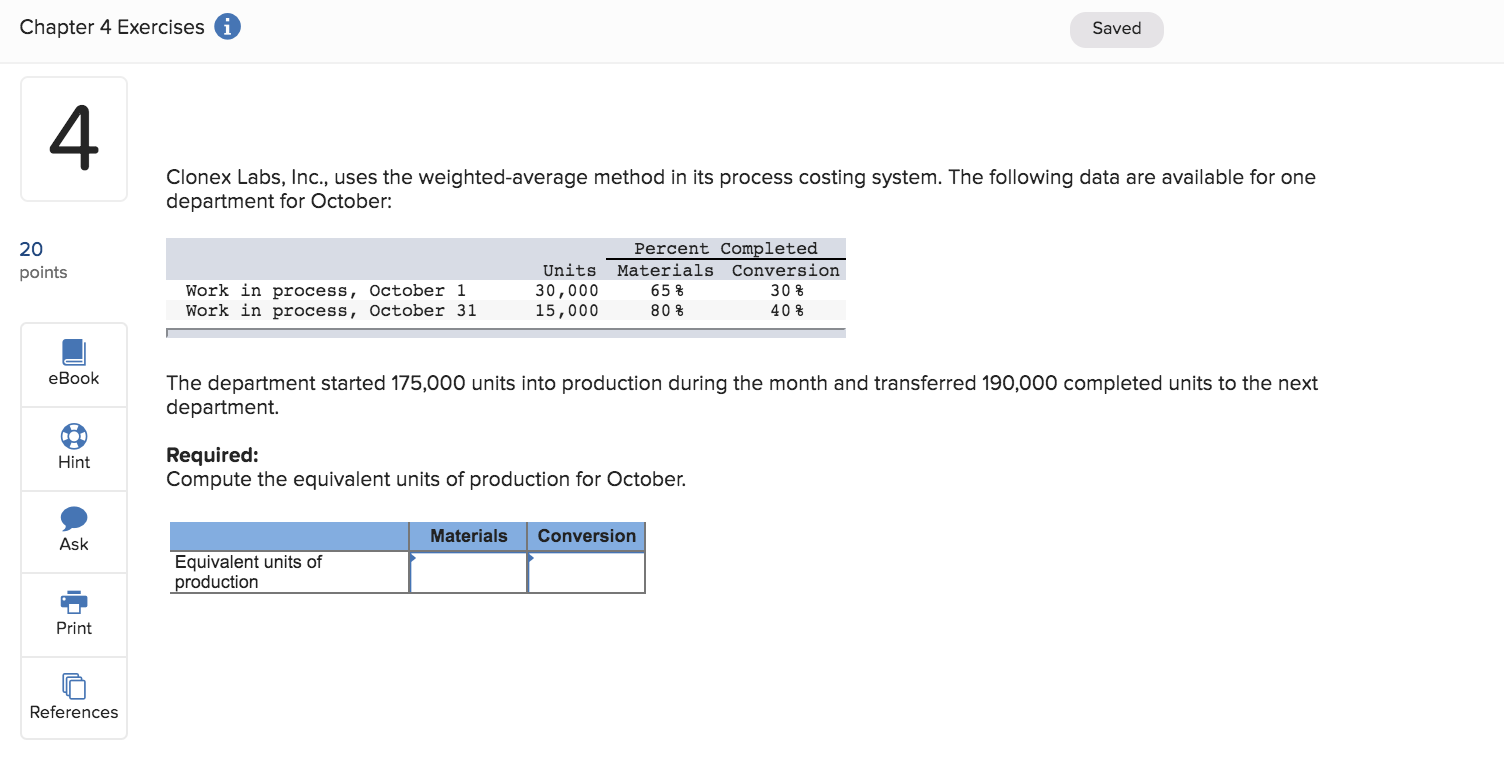Click the Hint label text
The height and width of the screenshot is (776, 1504).
74,462
